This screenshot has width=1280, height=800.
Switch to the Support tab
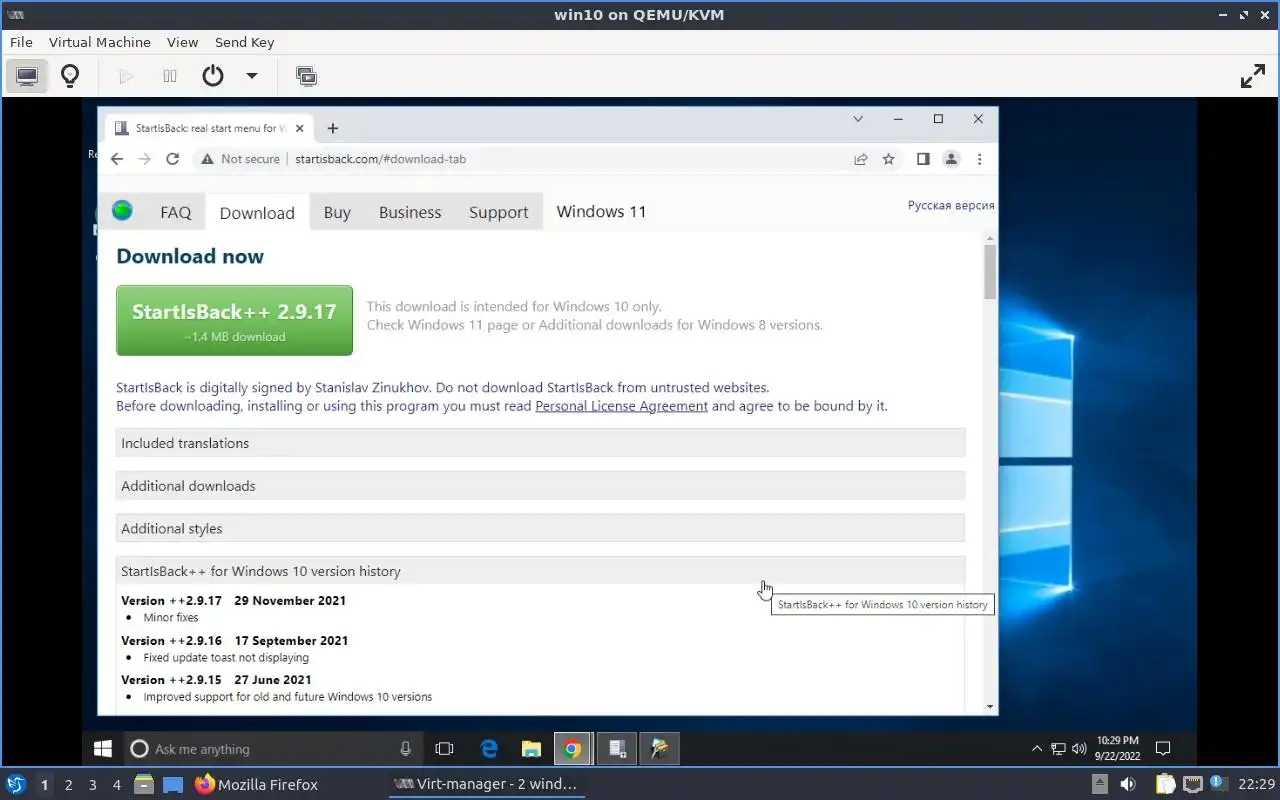[x=498, y=212]
